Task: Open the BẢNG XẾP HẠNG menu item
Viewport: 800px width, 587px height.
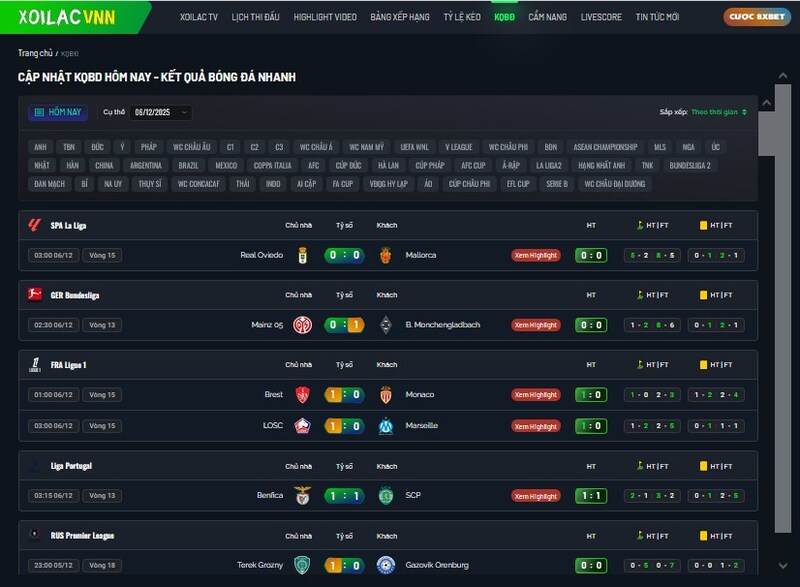Action: pos(399,17)
